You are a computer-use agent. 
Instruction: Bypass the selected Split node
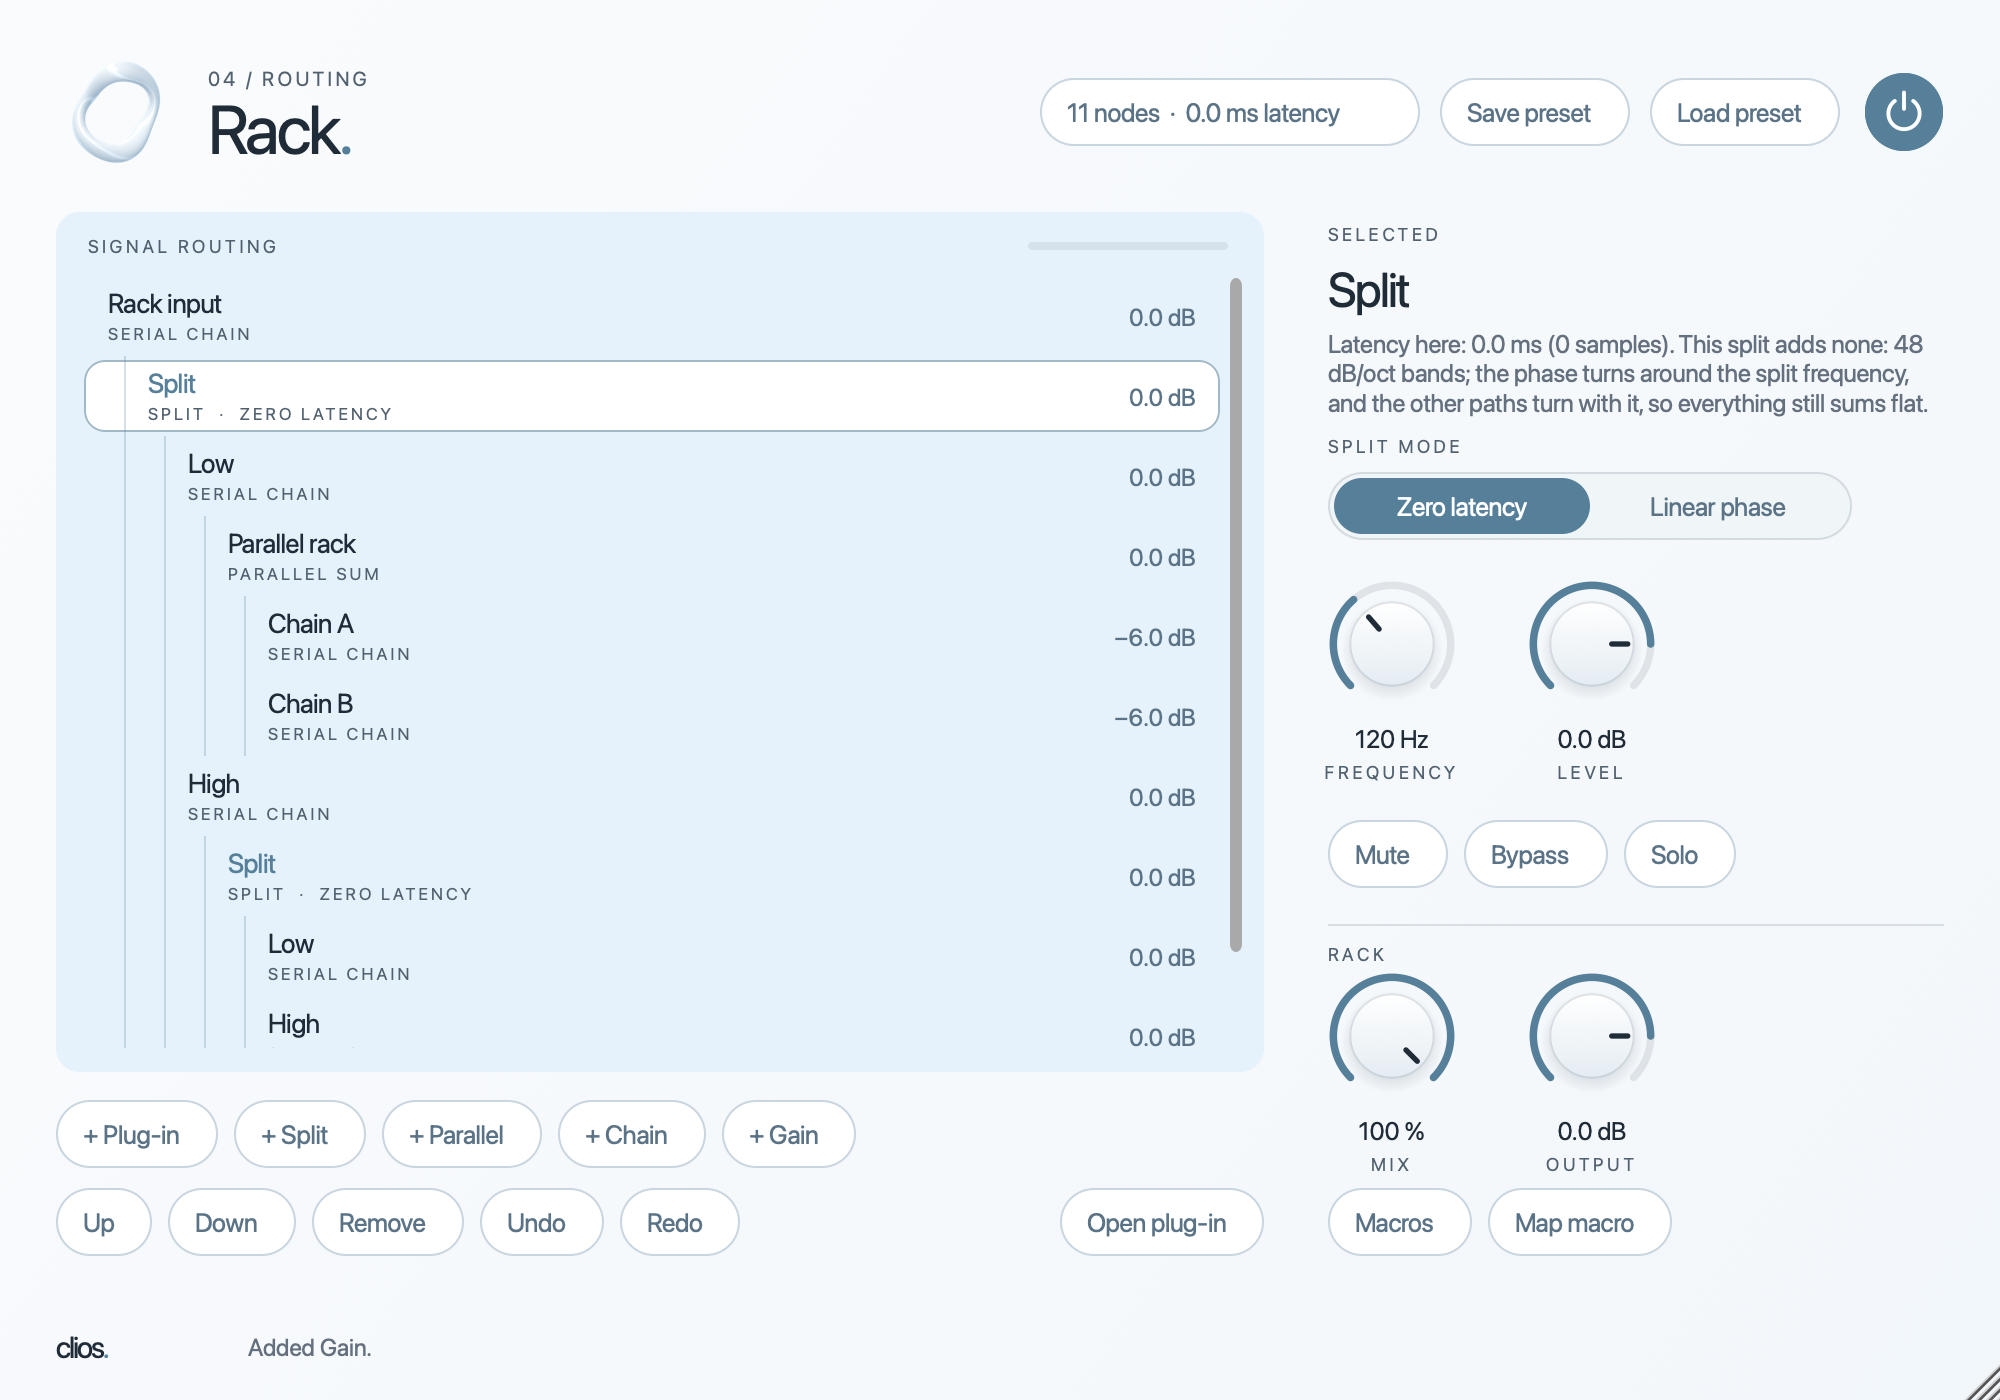pos(1535,855)
